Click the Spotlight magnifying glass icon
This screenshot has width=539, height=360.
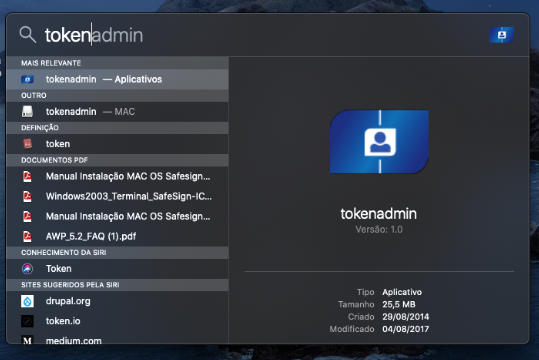(28, 34)
